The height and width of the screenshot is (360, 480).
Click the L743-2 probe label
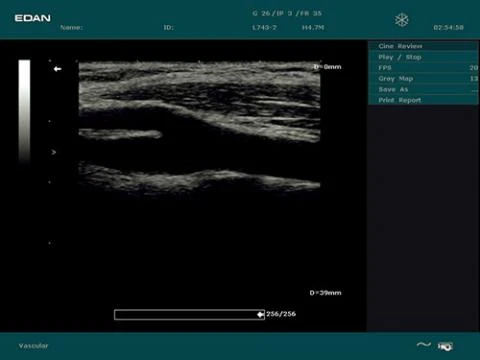(x=264, y=27)
